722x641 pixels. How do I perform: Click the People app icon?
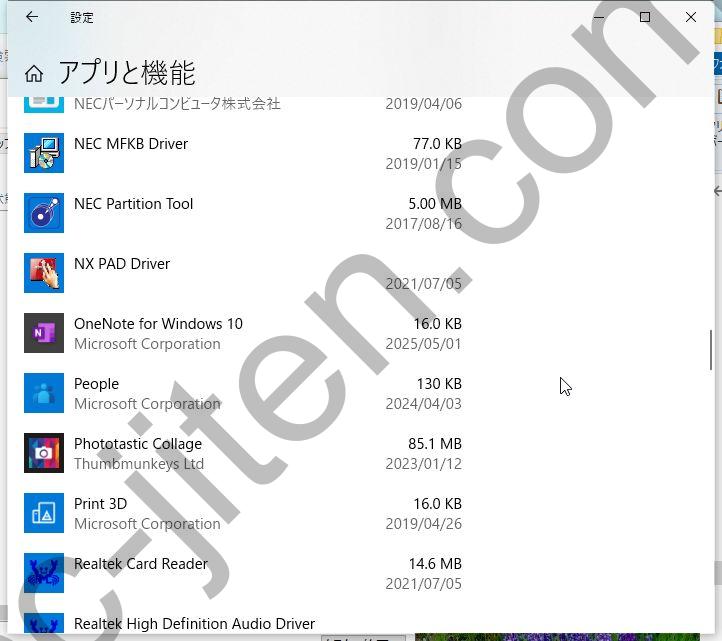[44, 393]
